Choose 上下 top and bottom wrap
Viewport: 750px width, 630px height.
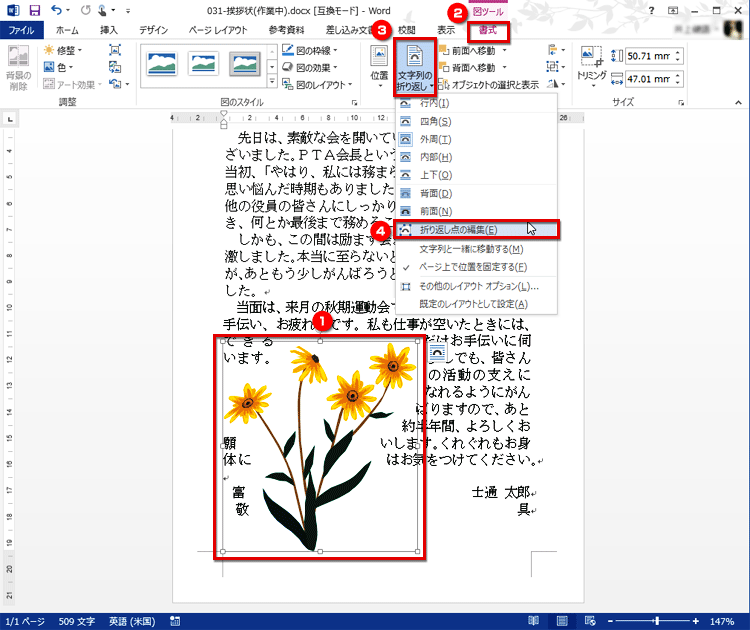[476, 175]
